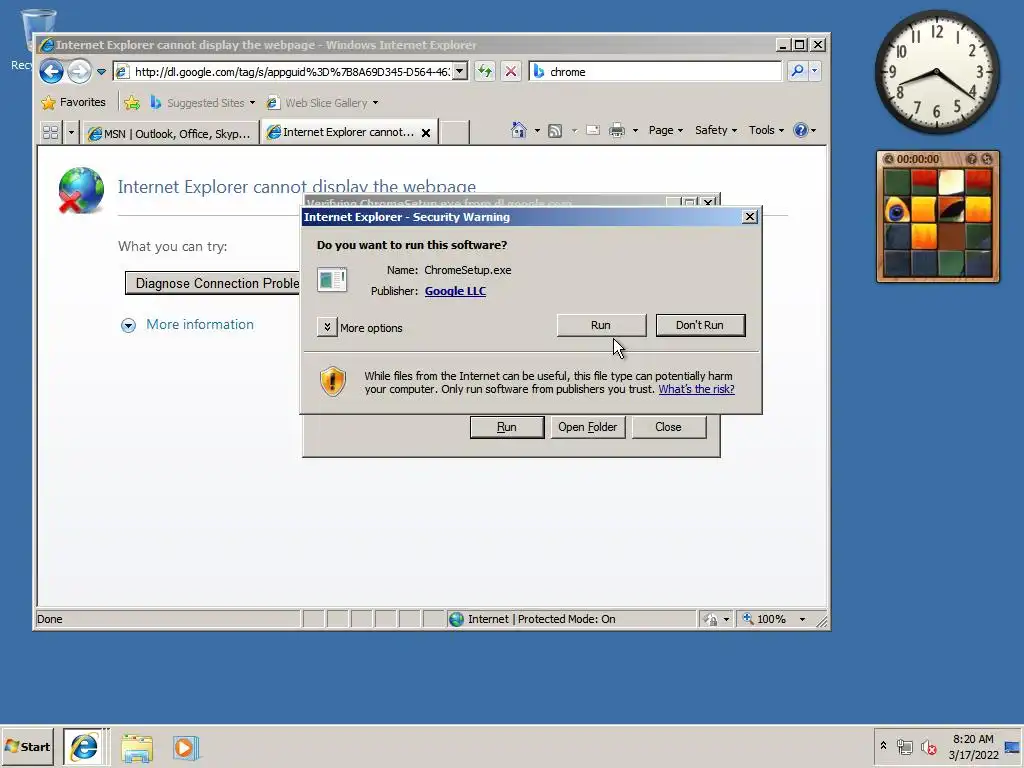Click the Bing search box containing chrome
This screenshot has width=1024, height=768.
point(655,71)
